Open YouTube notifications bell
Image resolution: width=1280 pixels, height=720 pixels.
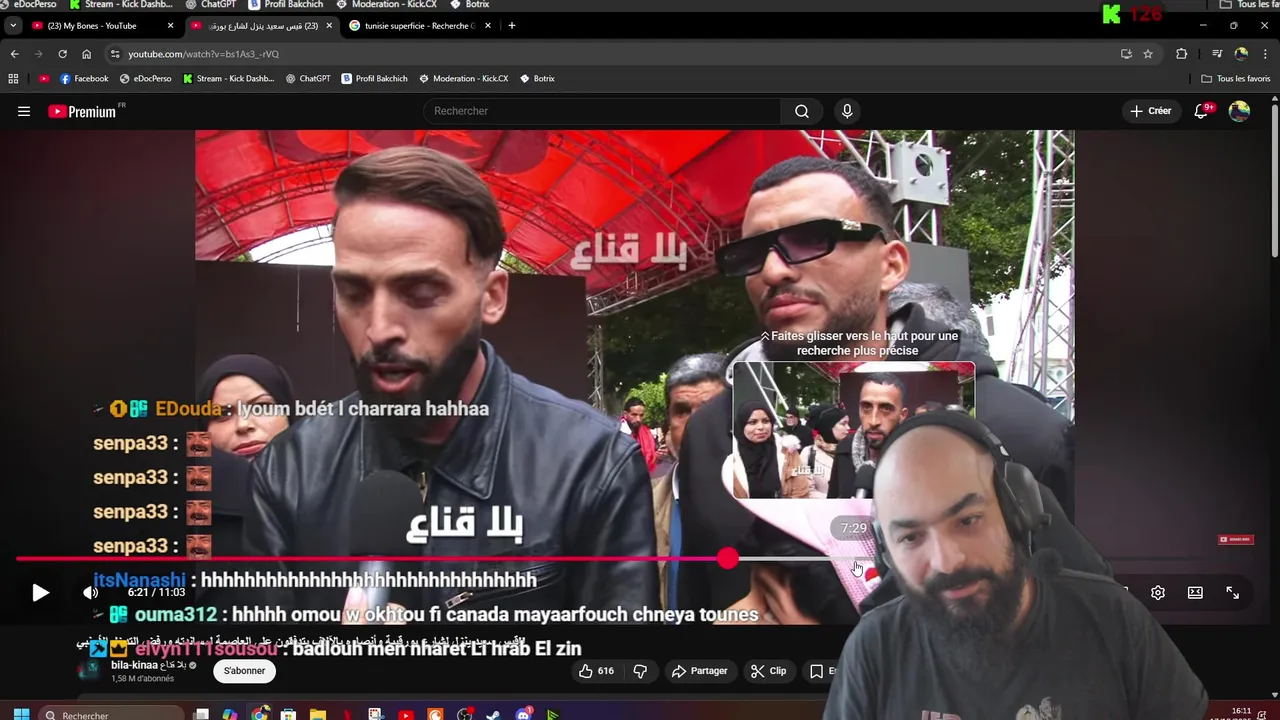coord(1202,111)
